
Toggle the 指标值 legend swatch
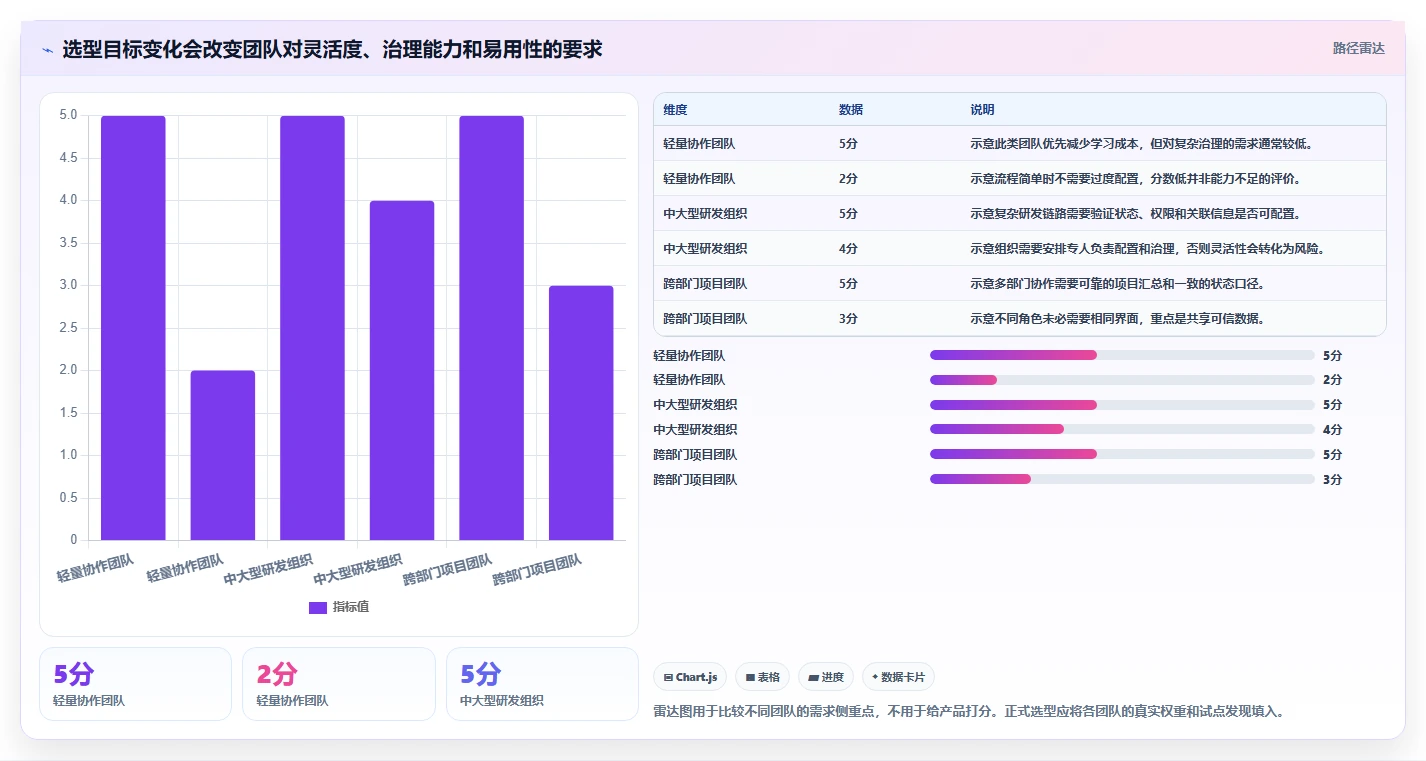[x=318, y=607]
